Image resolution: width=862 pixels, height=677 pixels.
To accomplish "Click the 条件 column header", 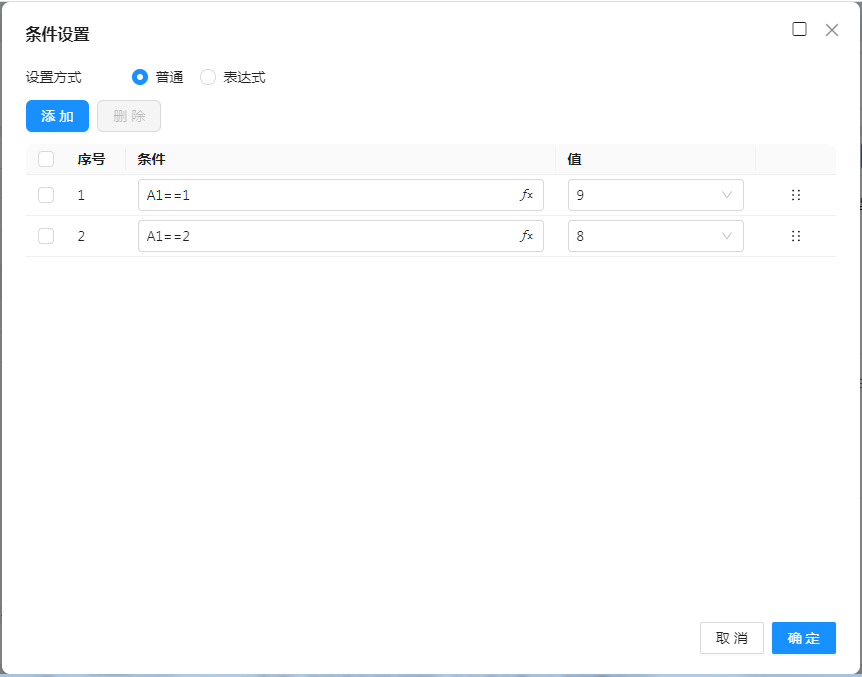I will click(x=151, y=159).
